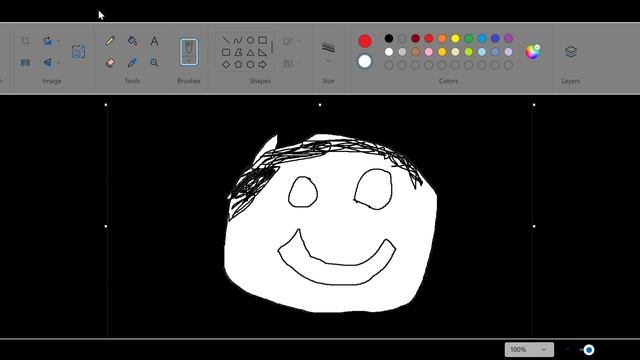
Task: Choose the Curve shape
Action: [238, 40]
